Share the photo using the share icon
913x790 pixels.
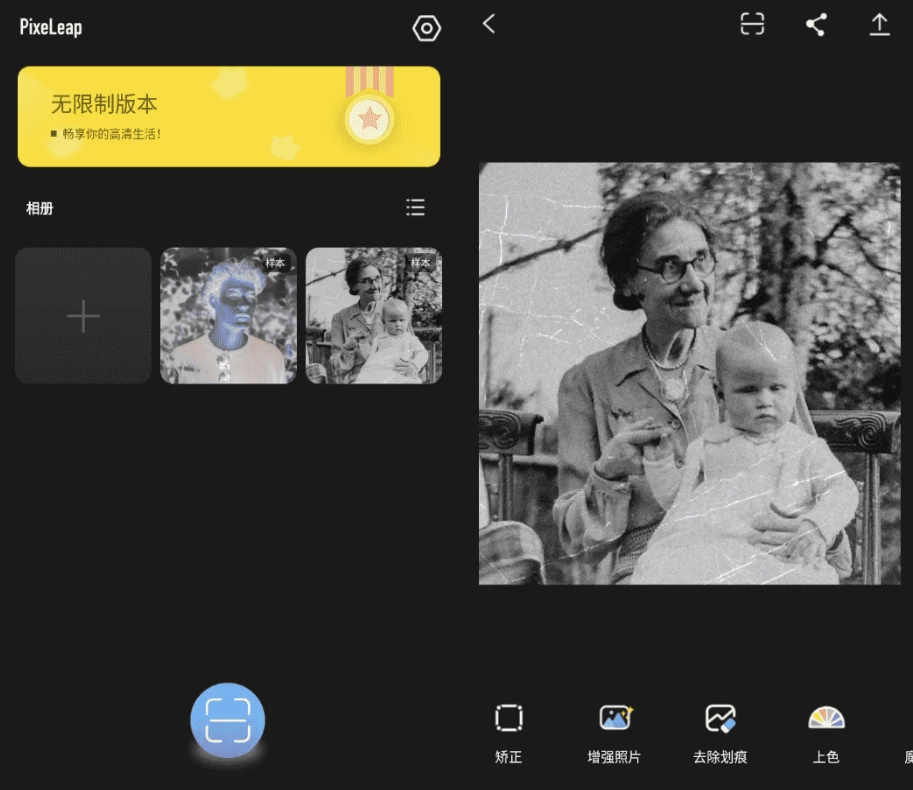pyautogui.click(x=816, y=25)
